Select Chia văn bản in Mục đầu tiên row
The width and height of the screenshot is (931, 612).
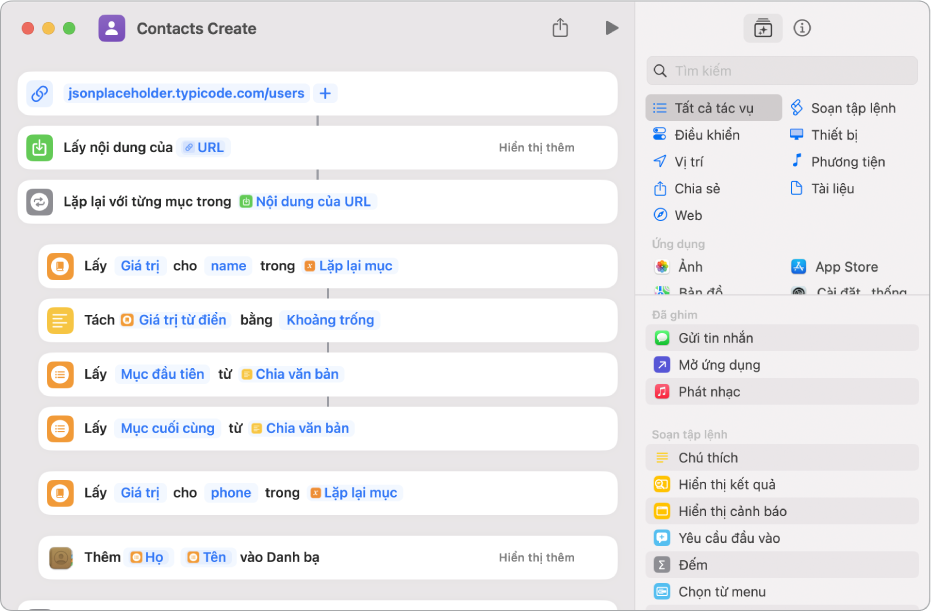point(291,375)
